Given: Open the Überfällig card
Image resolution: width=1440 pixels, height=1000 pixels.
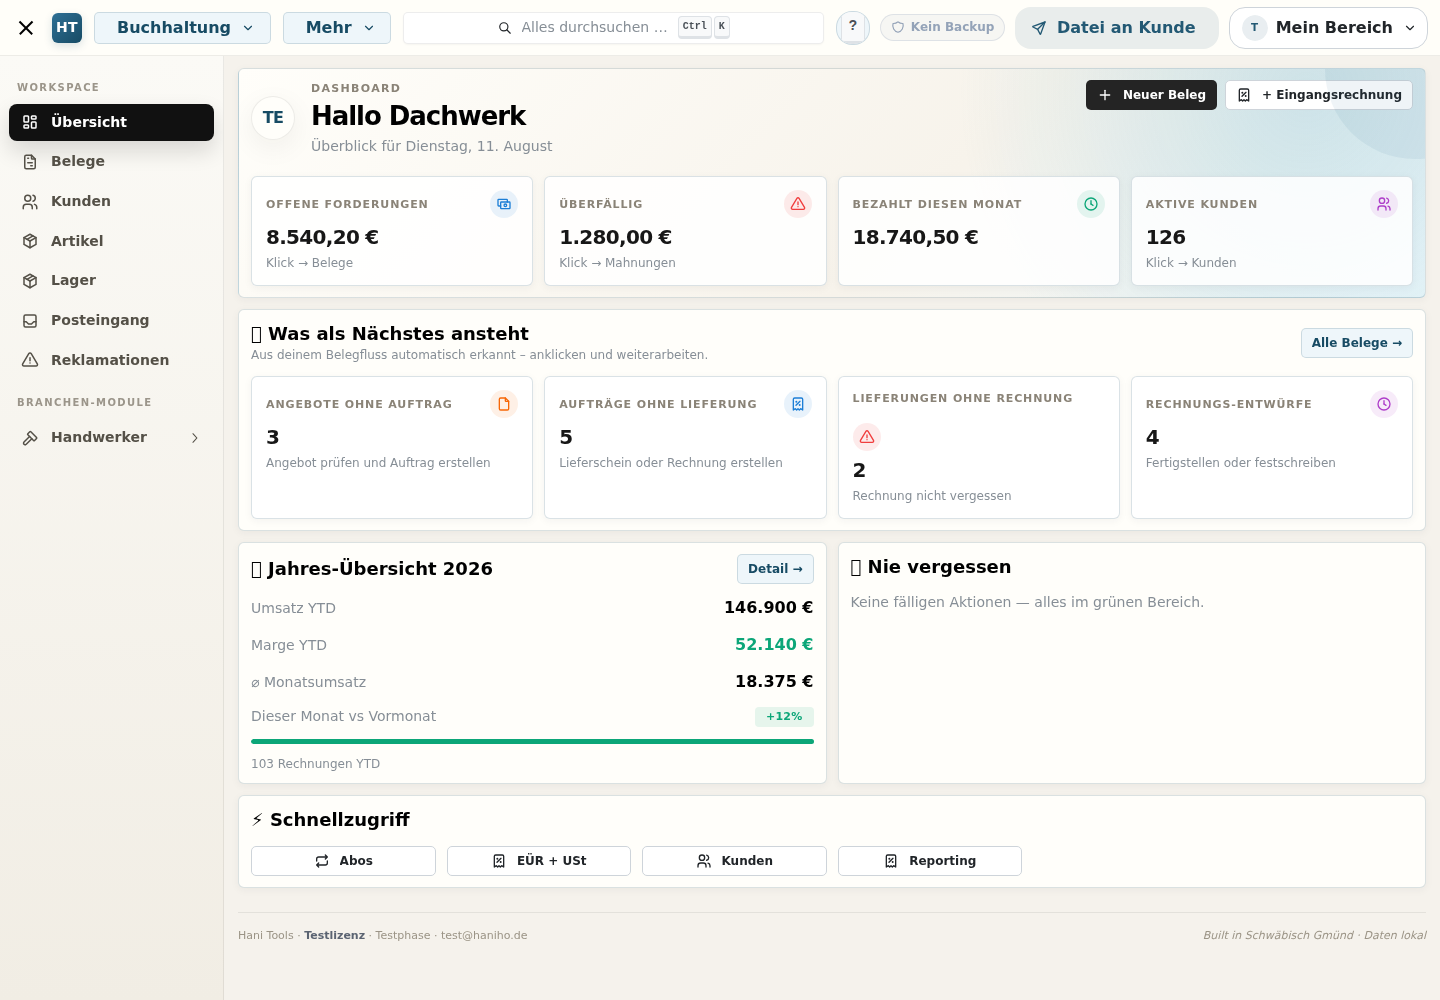Looking at the screenshot, I should coord(685,231).
